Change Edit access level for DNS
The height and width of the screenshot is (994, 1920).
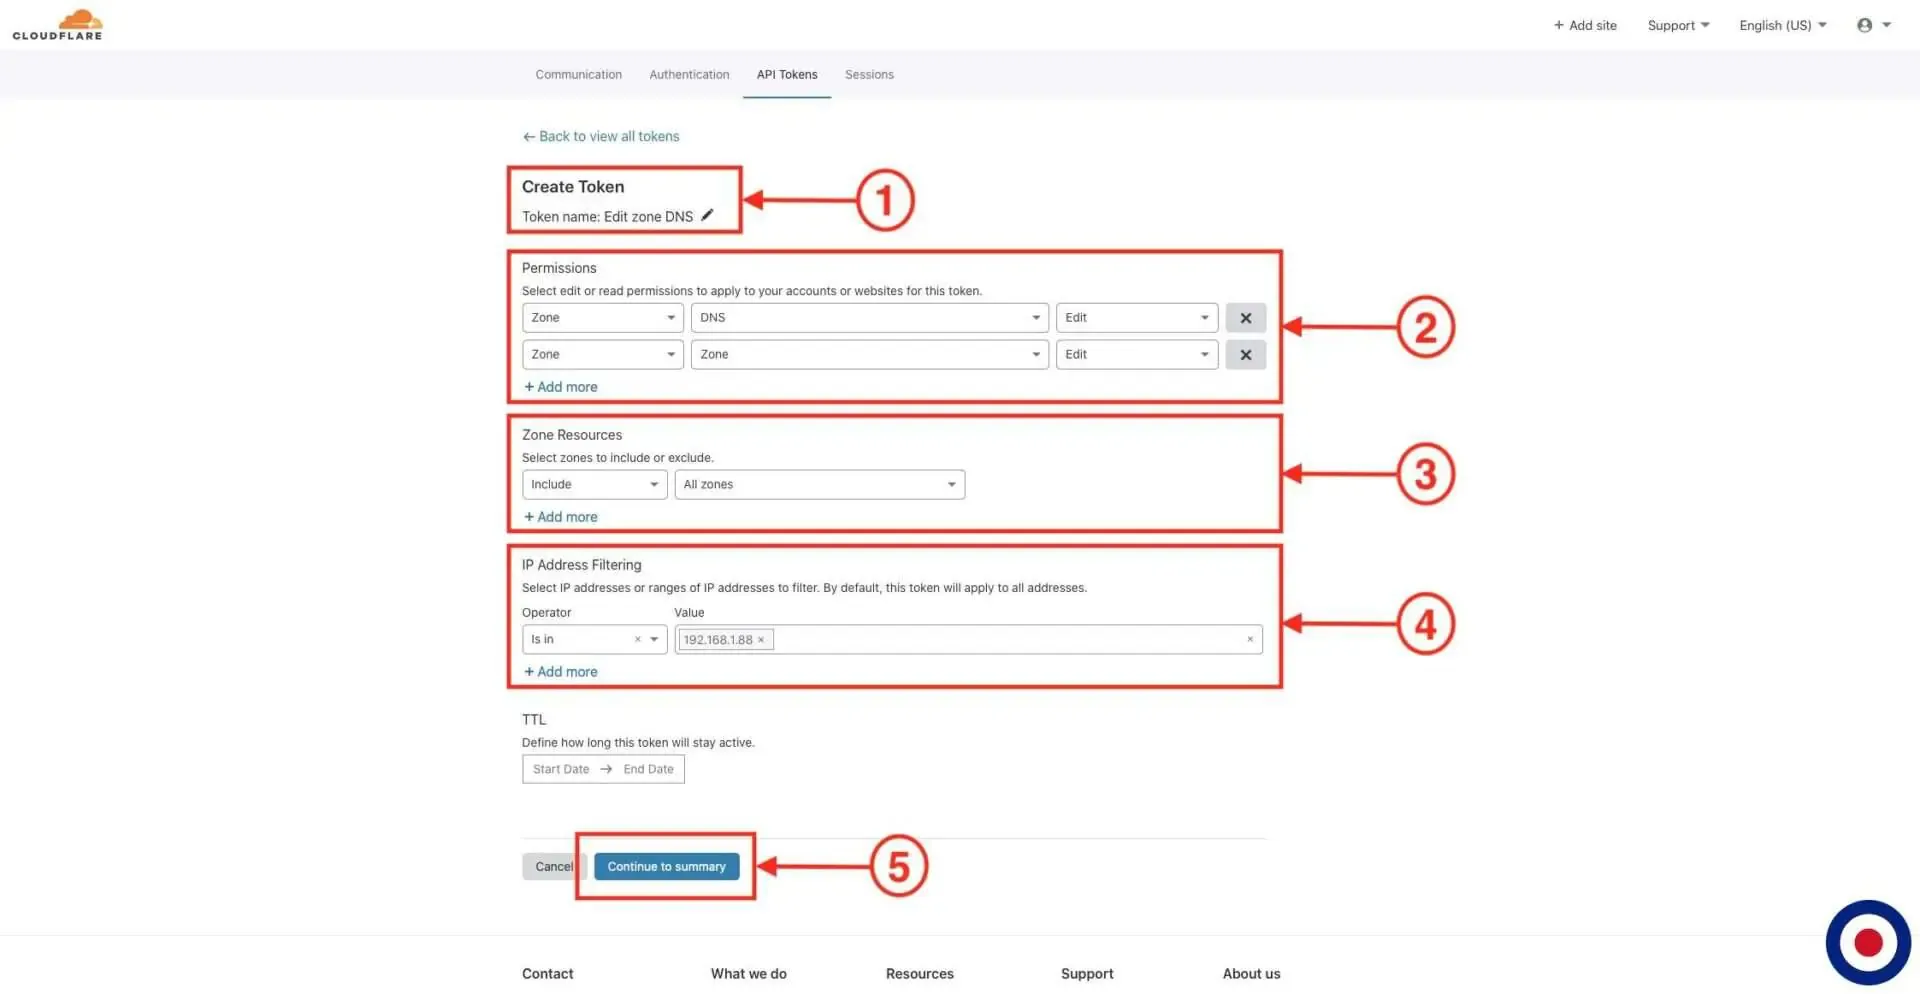tap(1136, 318)
